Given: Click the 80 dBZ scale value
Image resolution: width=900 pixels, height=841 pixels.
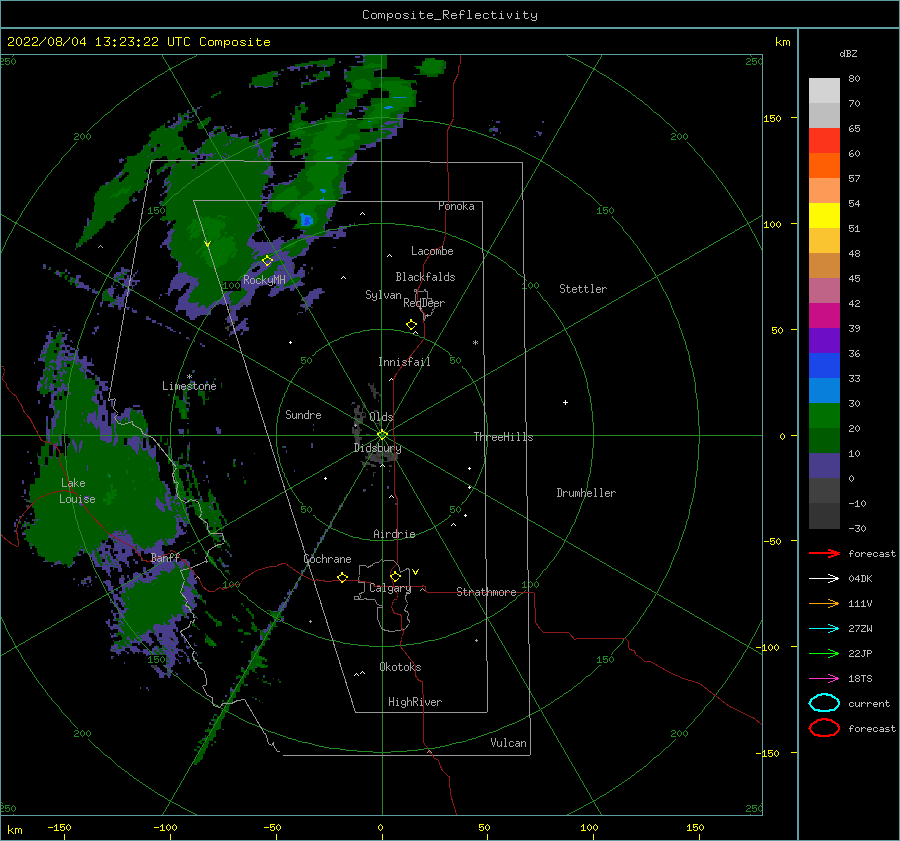Looking at the screenshot, I should click(854, 79).
